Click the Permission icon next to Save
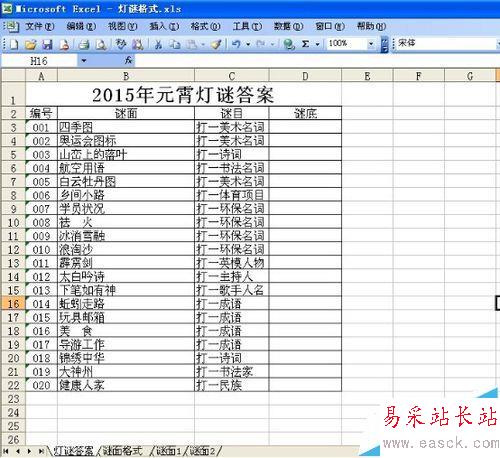The width and height of the screenshot is (500, 458). pos(64,44)
